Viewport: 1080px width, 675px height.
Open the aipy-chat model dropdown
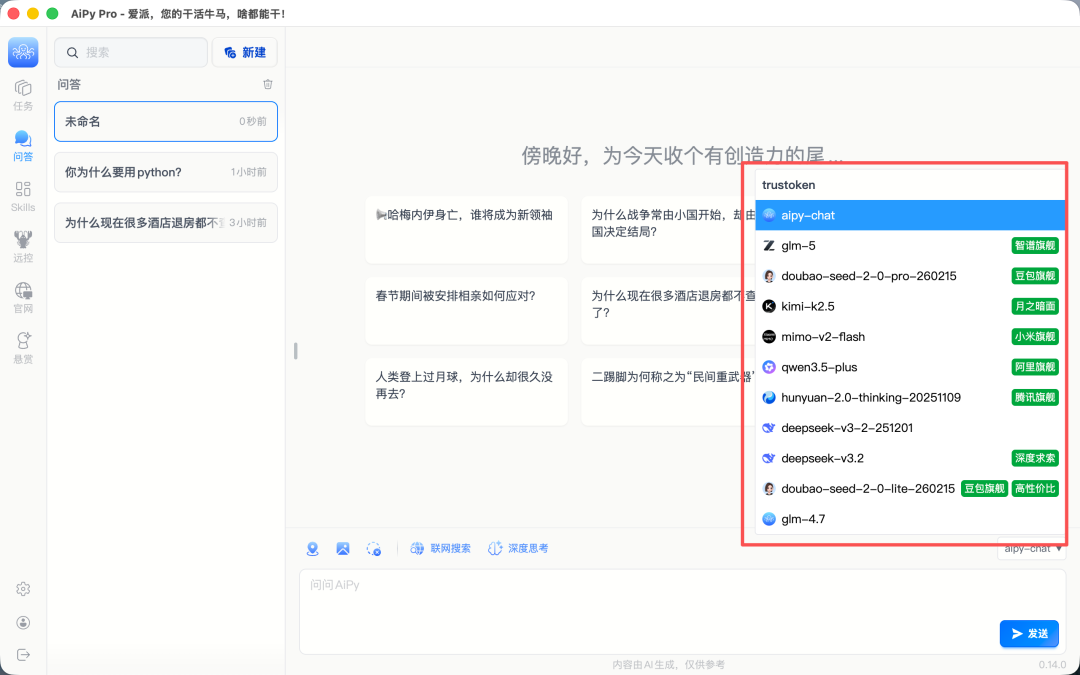click(1032, 549)
